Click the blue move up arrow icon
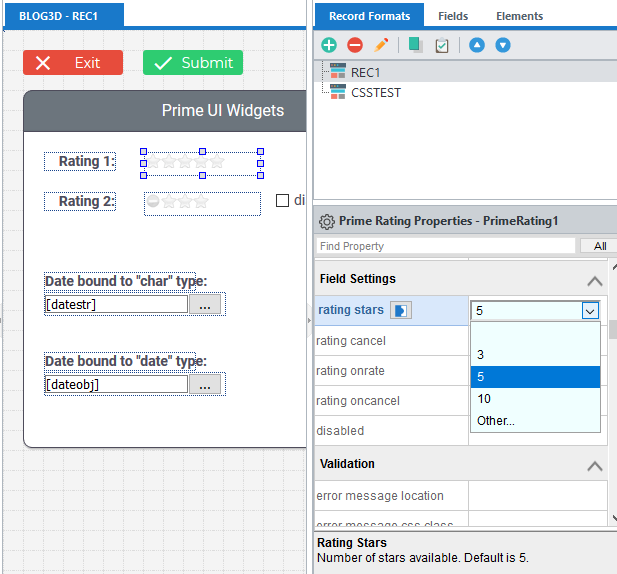Screen dimensions: 617x574 click(477, 45)
